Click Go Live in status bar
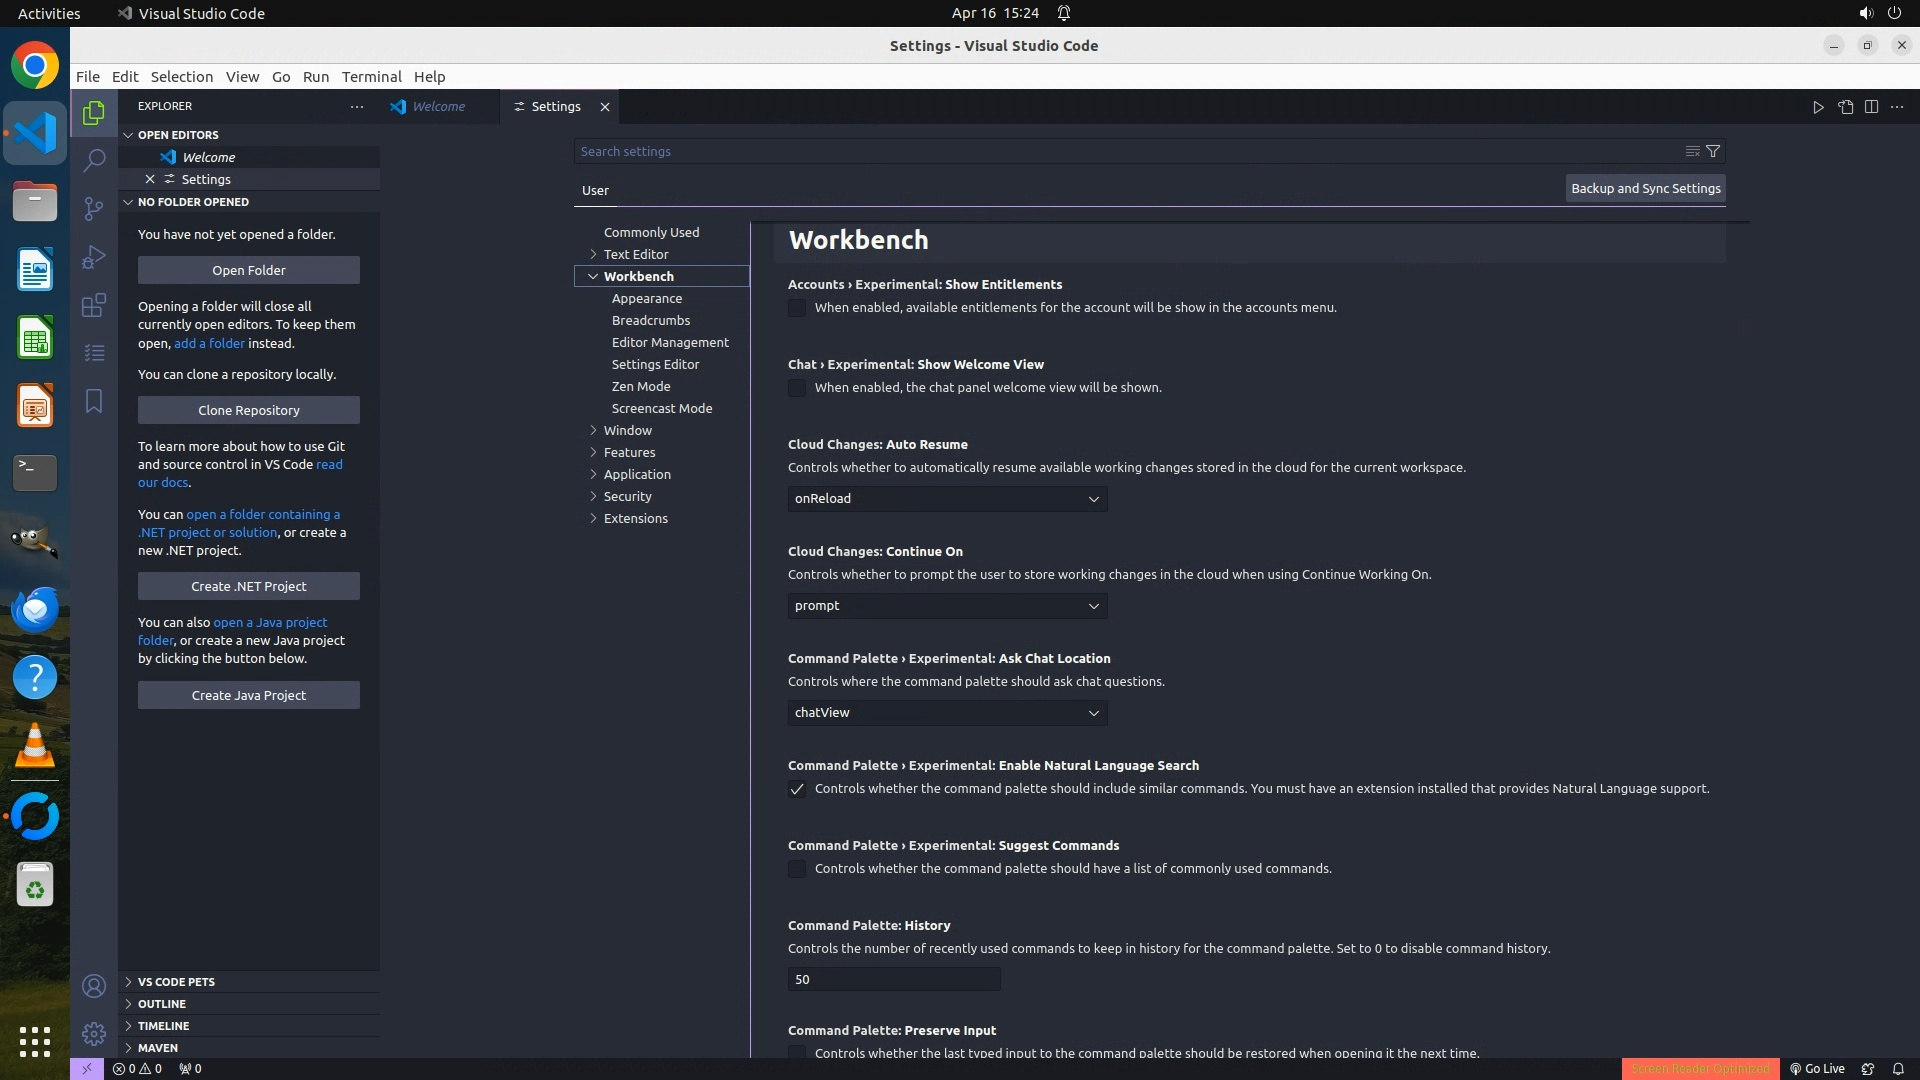 pos(1817,1068)
